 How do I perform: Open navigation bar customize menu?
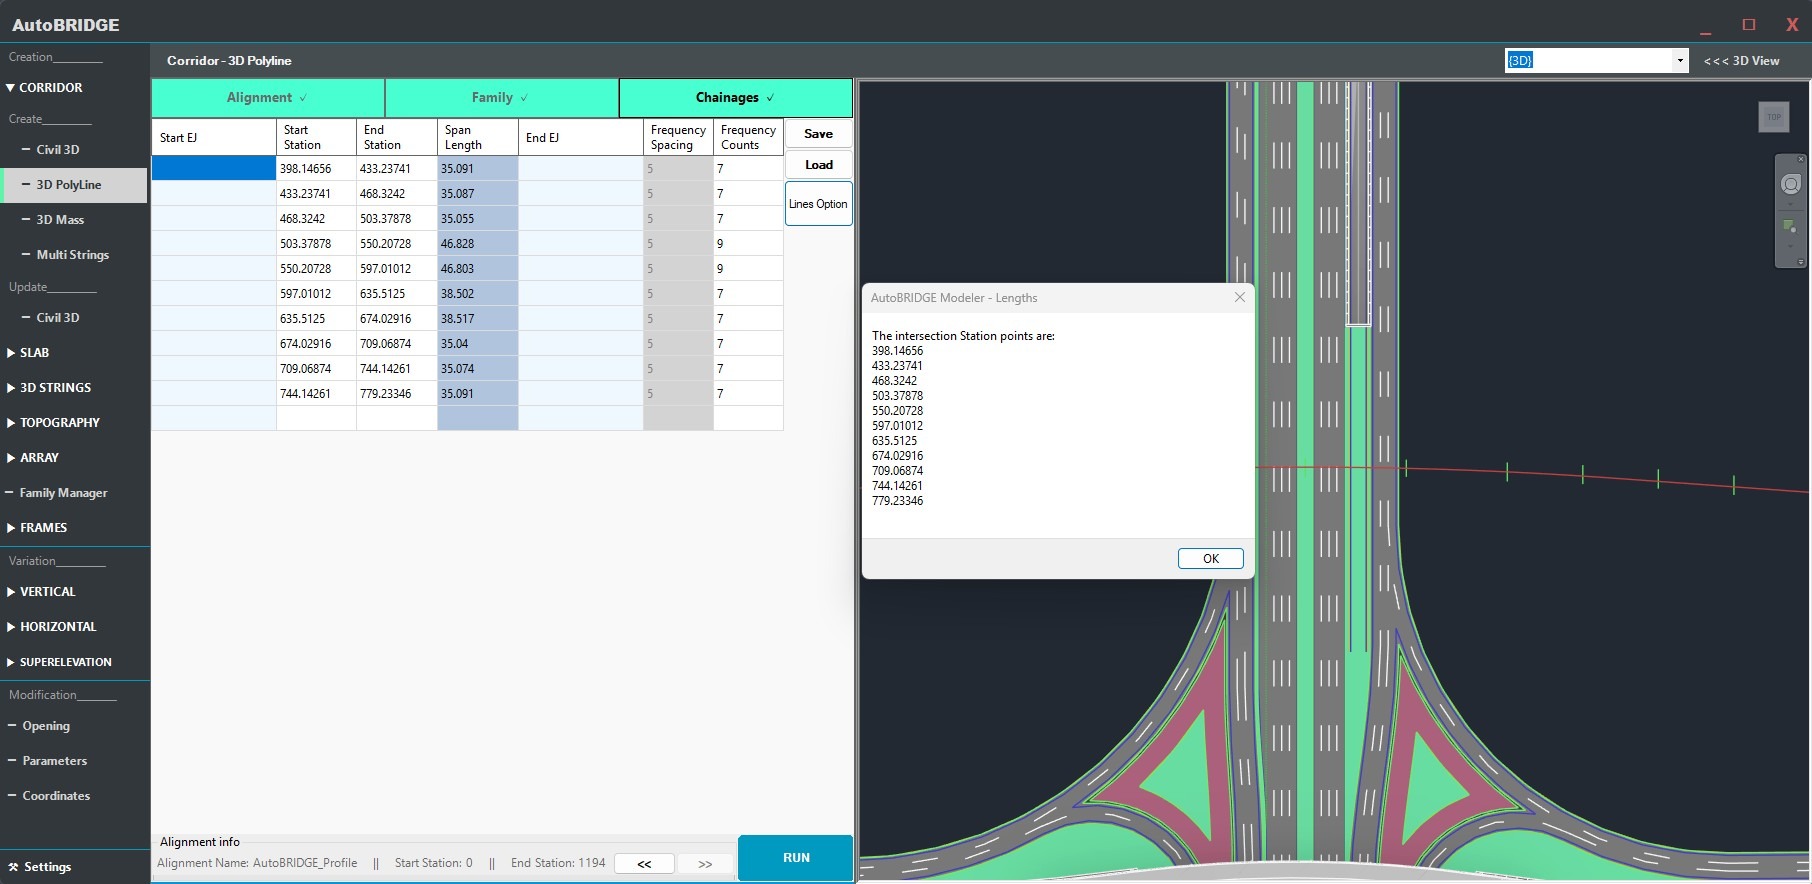[x=1801, y=262]
